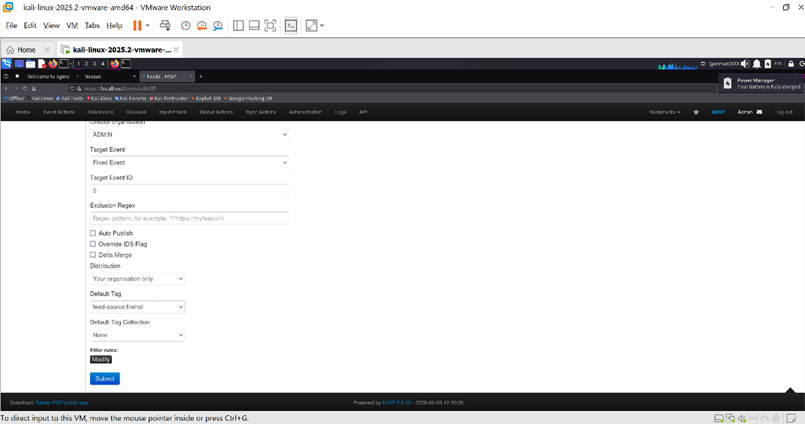The image size is (805, 424).
Task: Expand the MISP Bookmarks dropdown
Action: [x=664, y=112]
